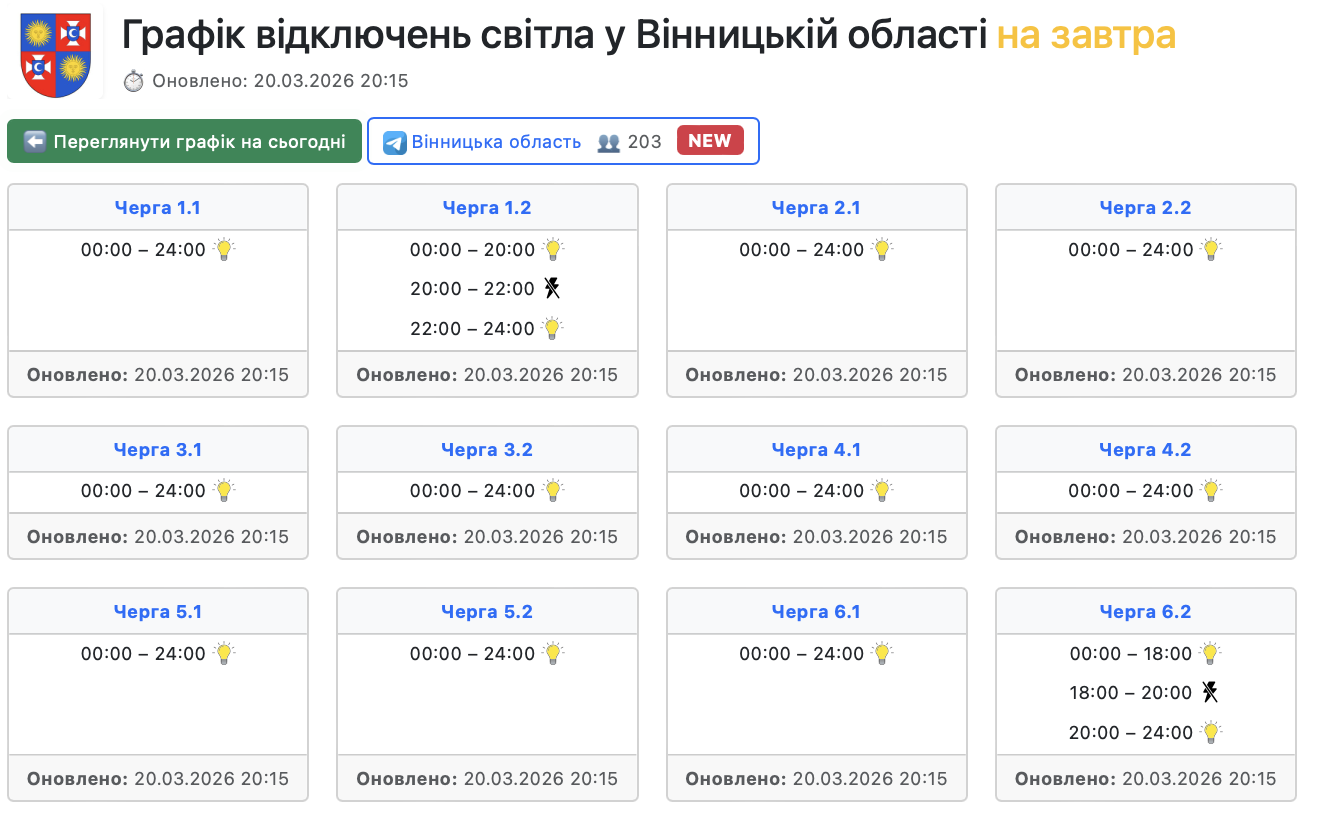
Task: Select the Черга 6.2 heading link
Action: [1145, 612]
